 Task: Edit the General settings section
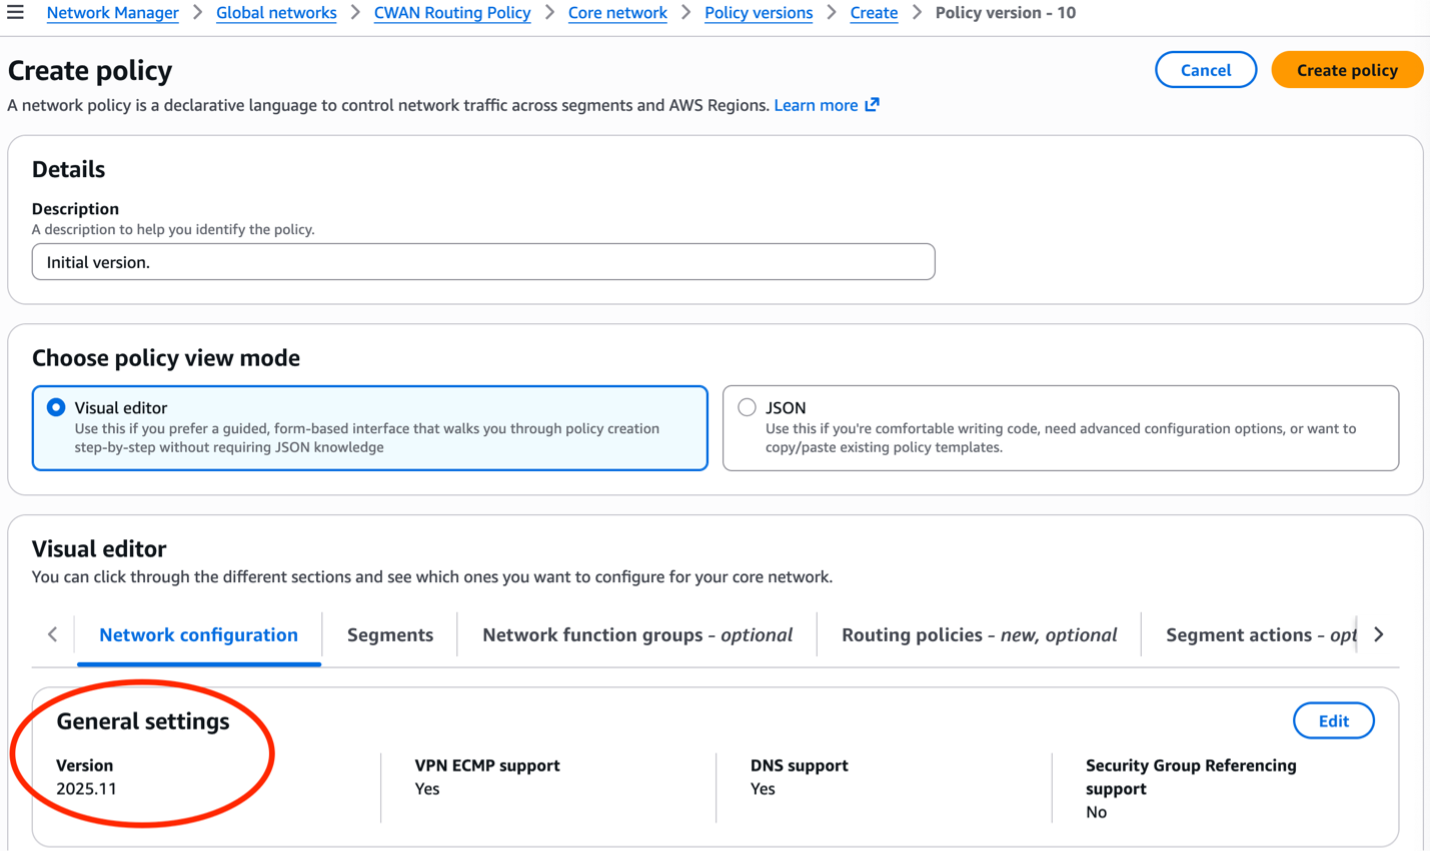point(1334,720)
